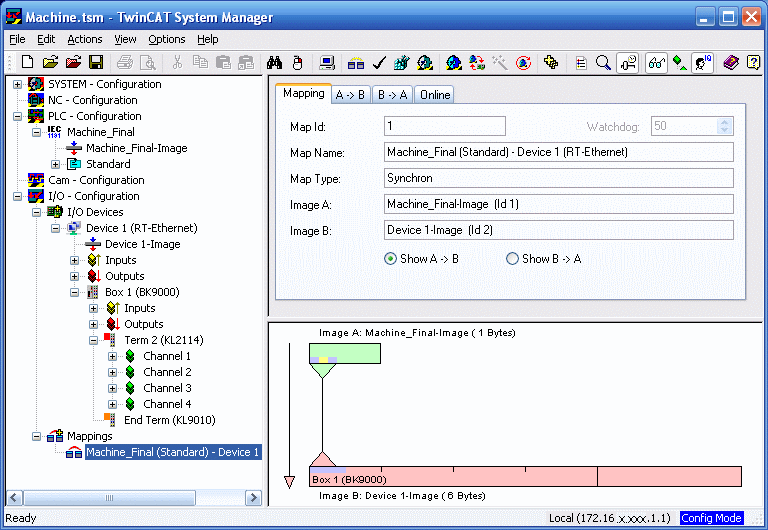The image size is (768, 530).
Task: Open the Options menu
Action: [167, 39]
